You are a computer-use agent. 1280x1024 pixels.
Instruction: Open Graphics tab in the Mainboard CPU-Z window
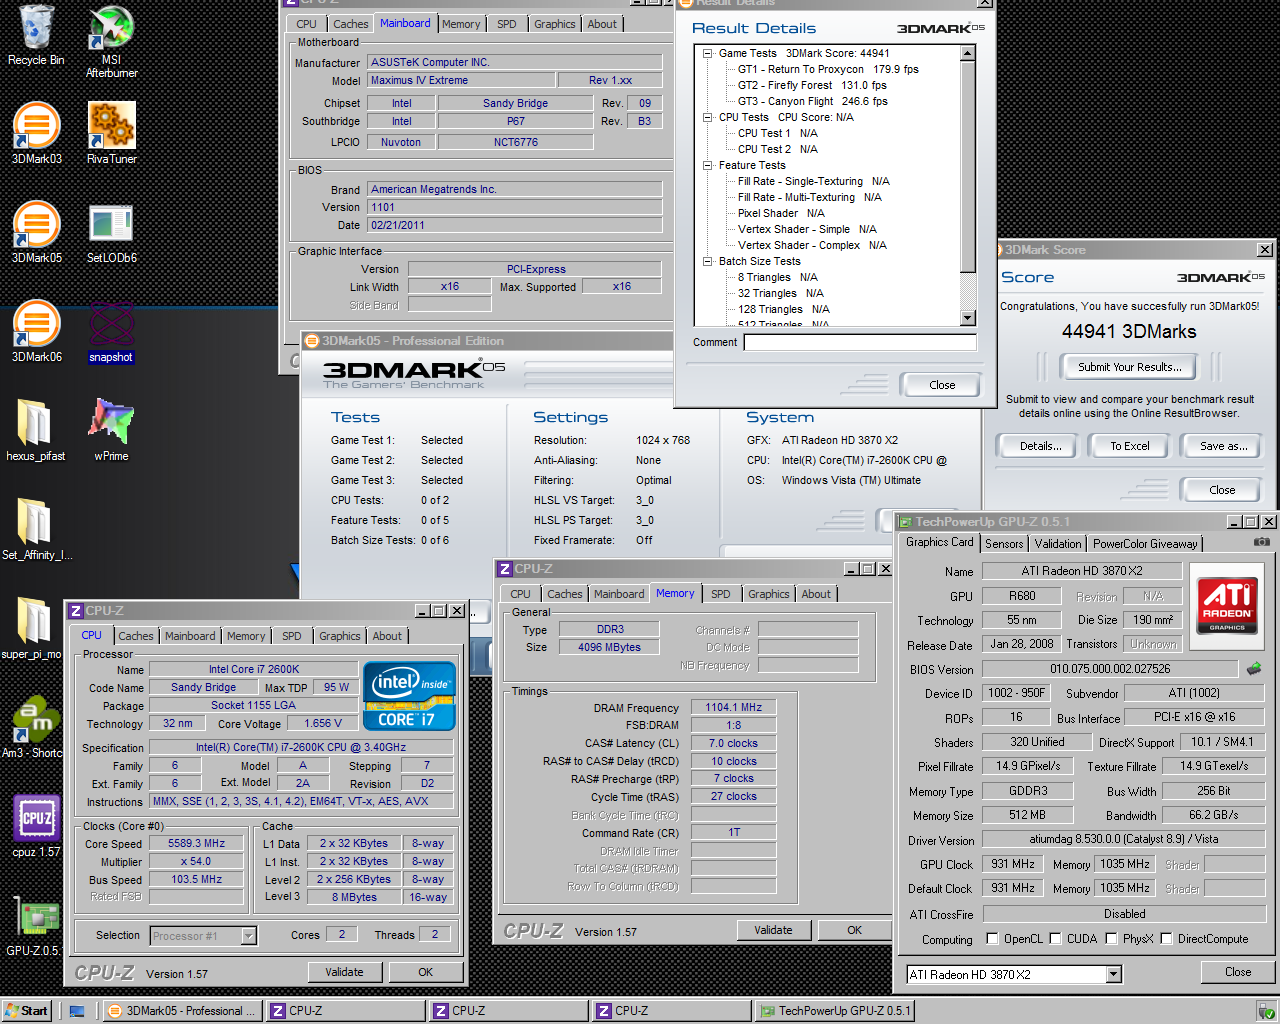click(x=555, y=24)
